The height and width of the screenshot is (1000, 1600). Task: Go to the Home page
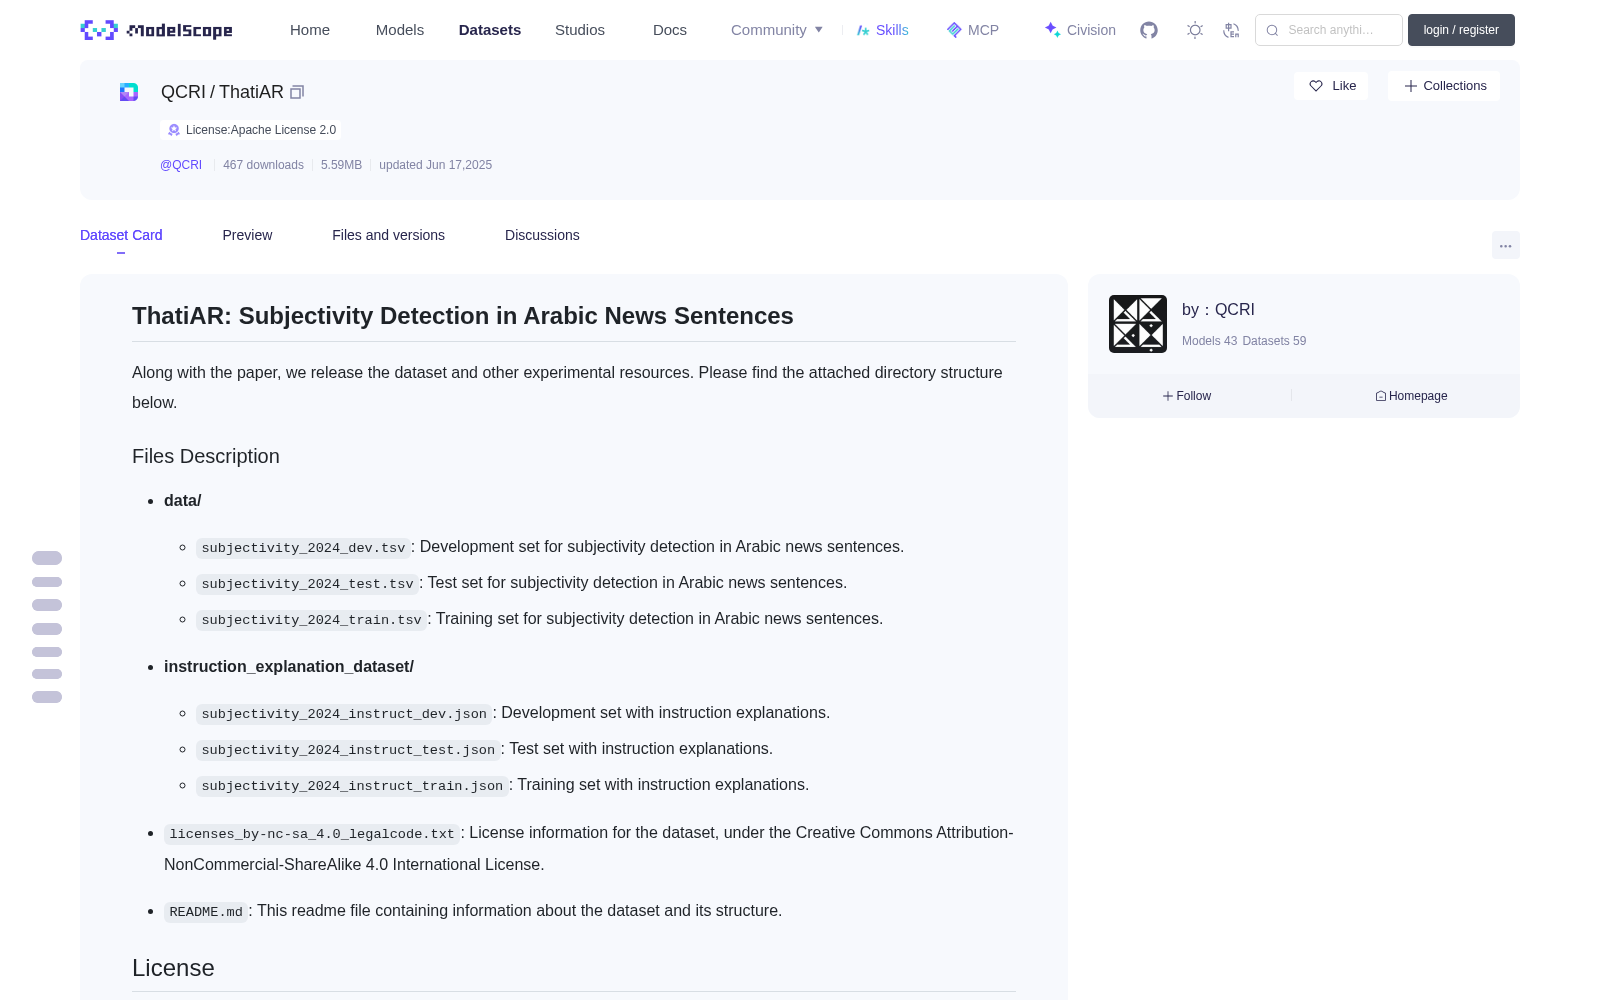310,30
